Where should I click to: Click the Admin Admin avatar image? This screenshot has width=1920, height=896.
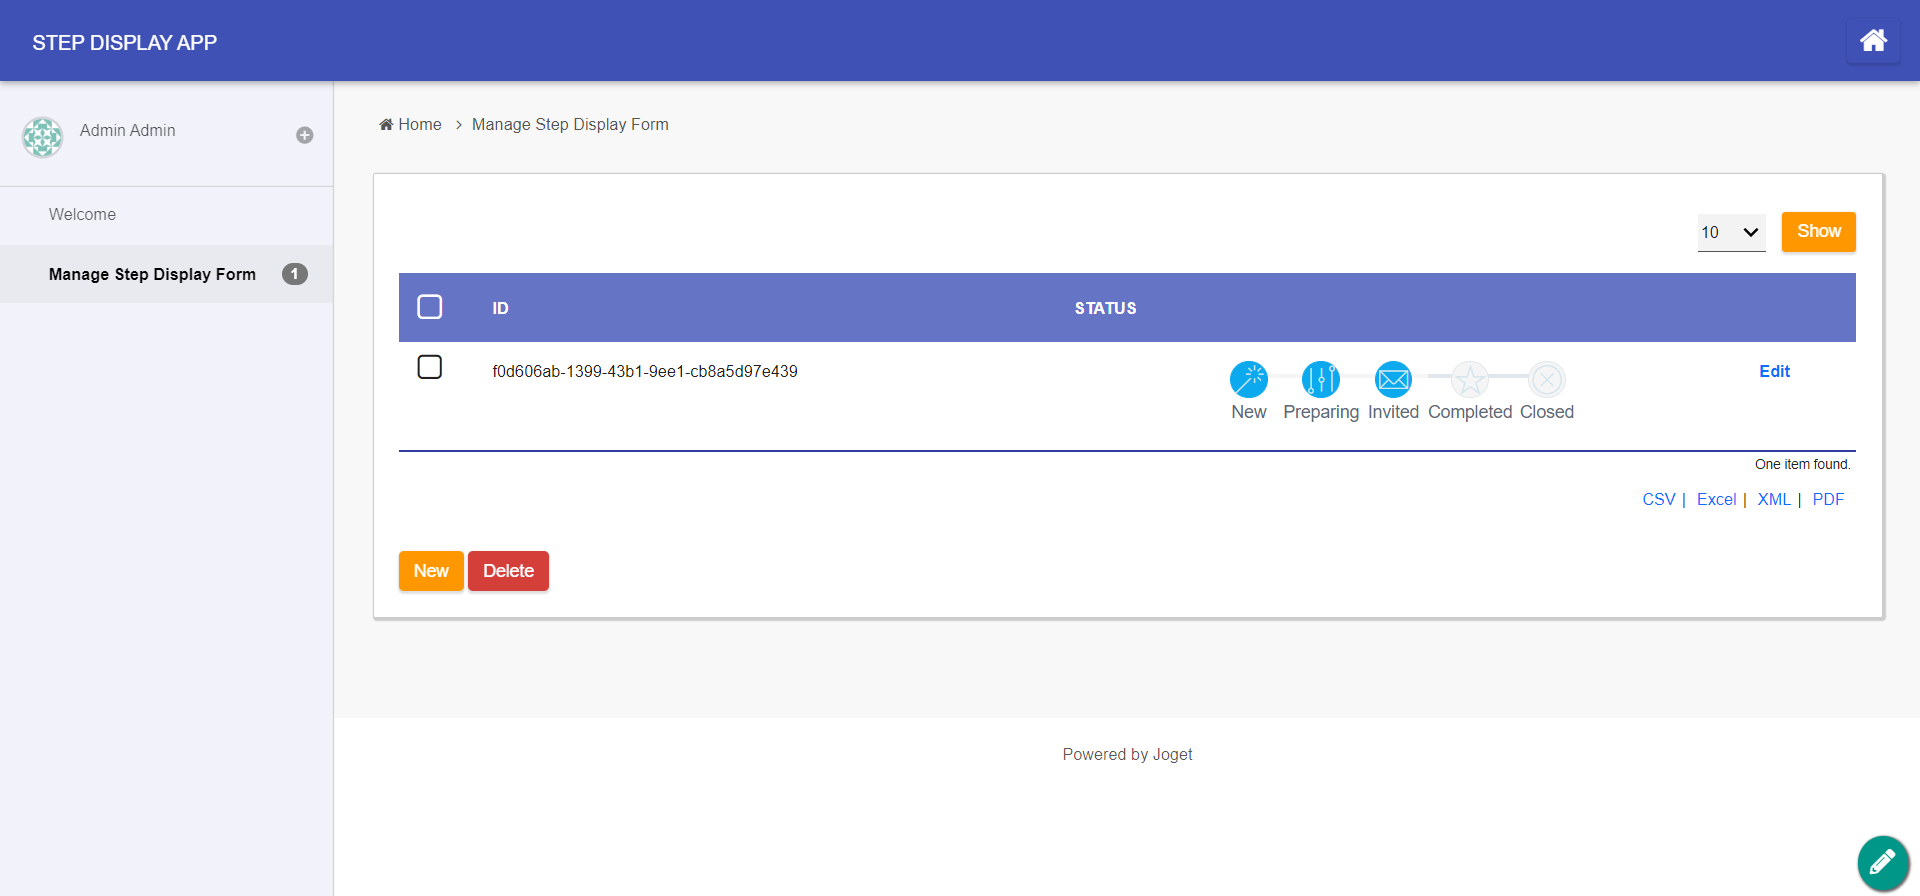(x=43, y=137)
